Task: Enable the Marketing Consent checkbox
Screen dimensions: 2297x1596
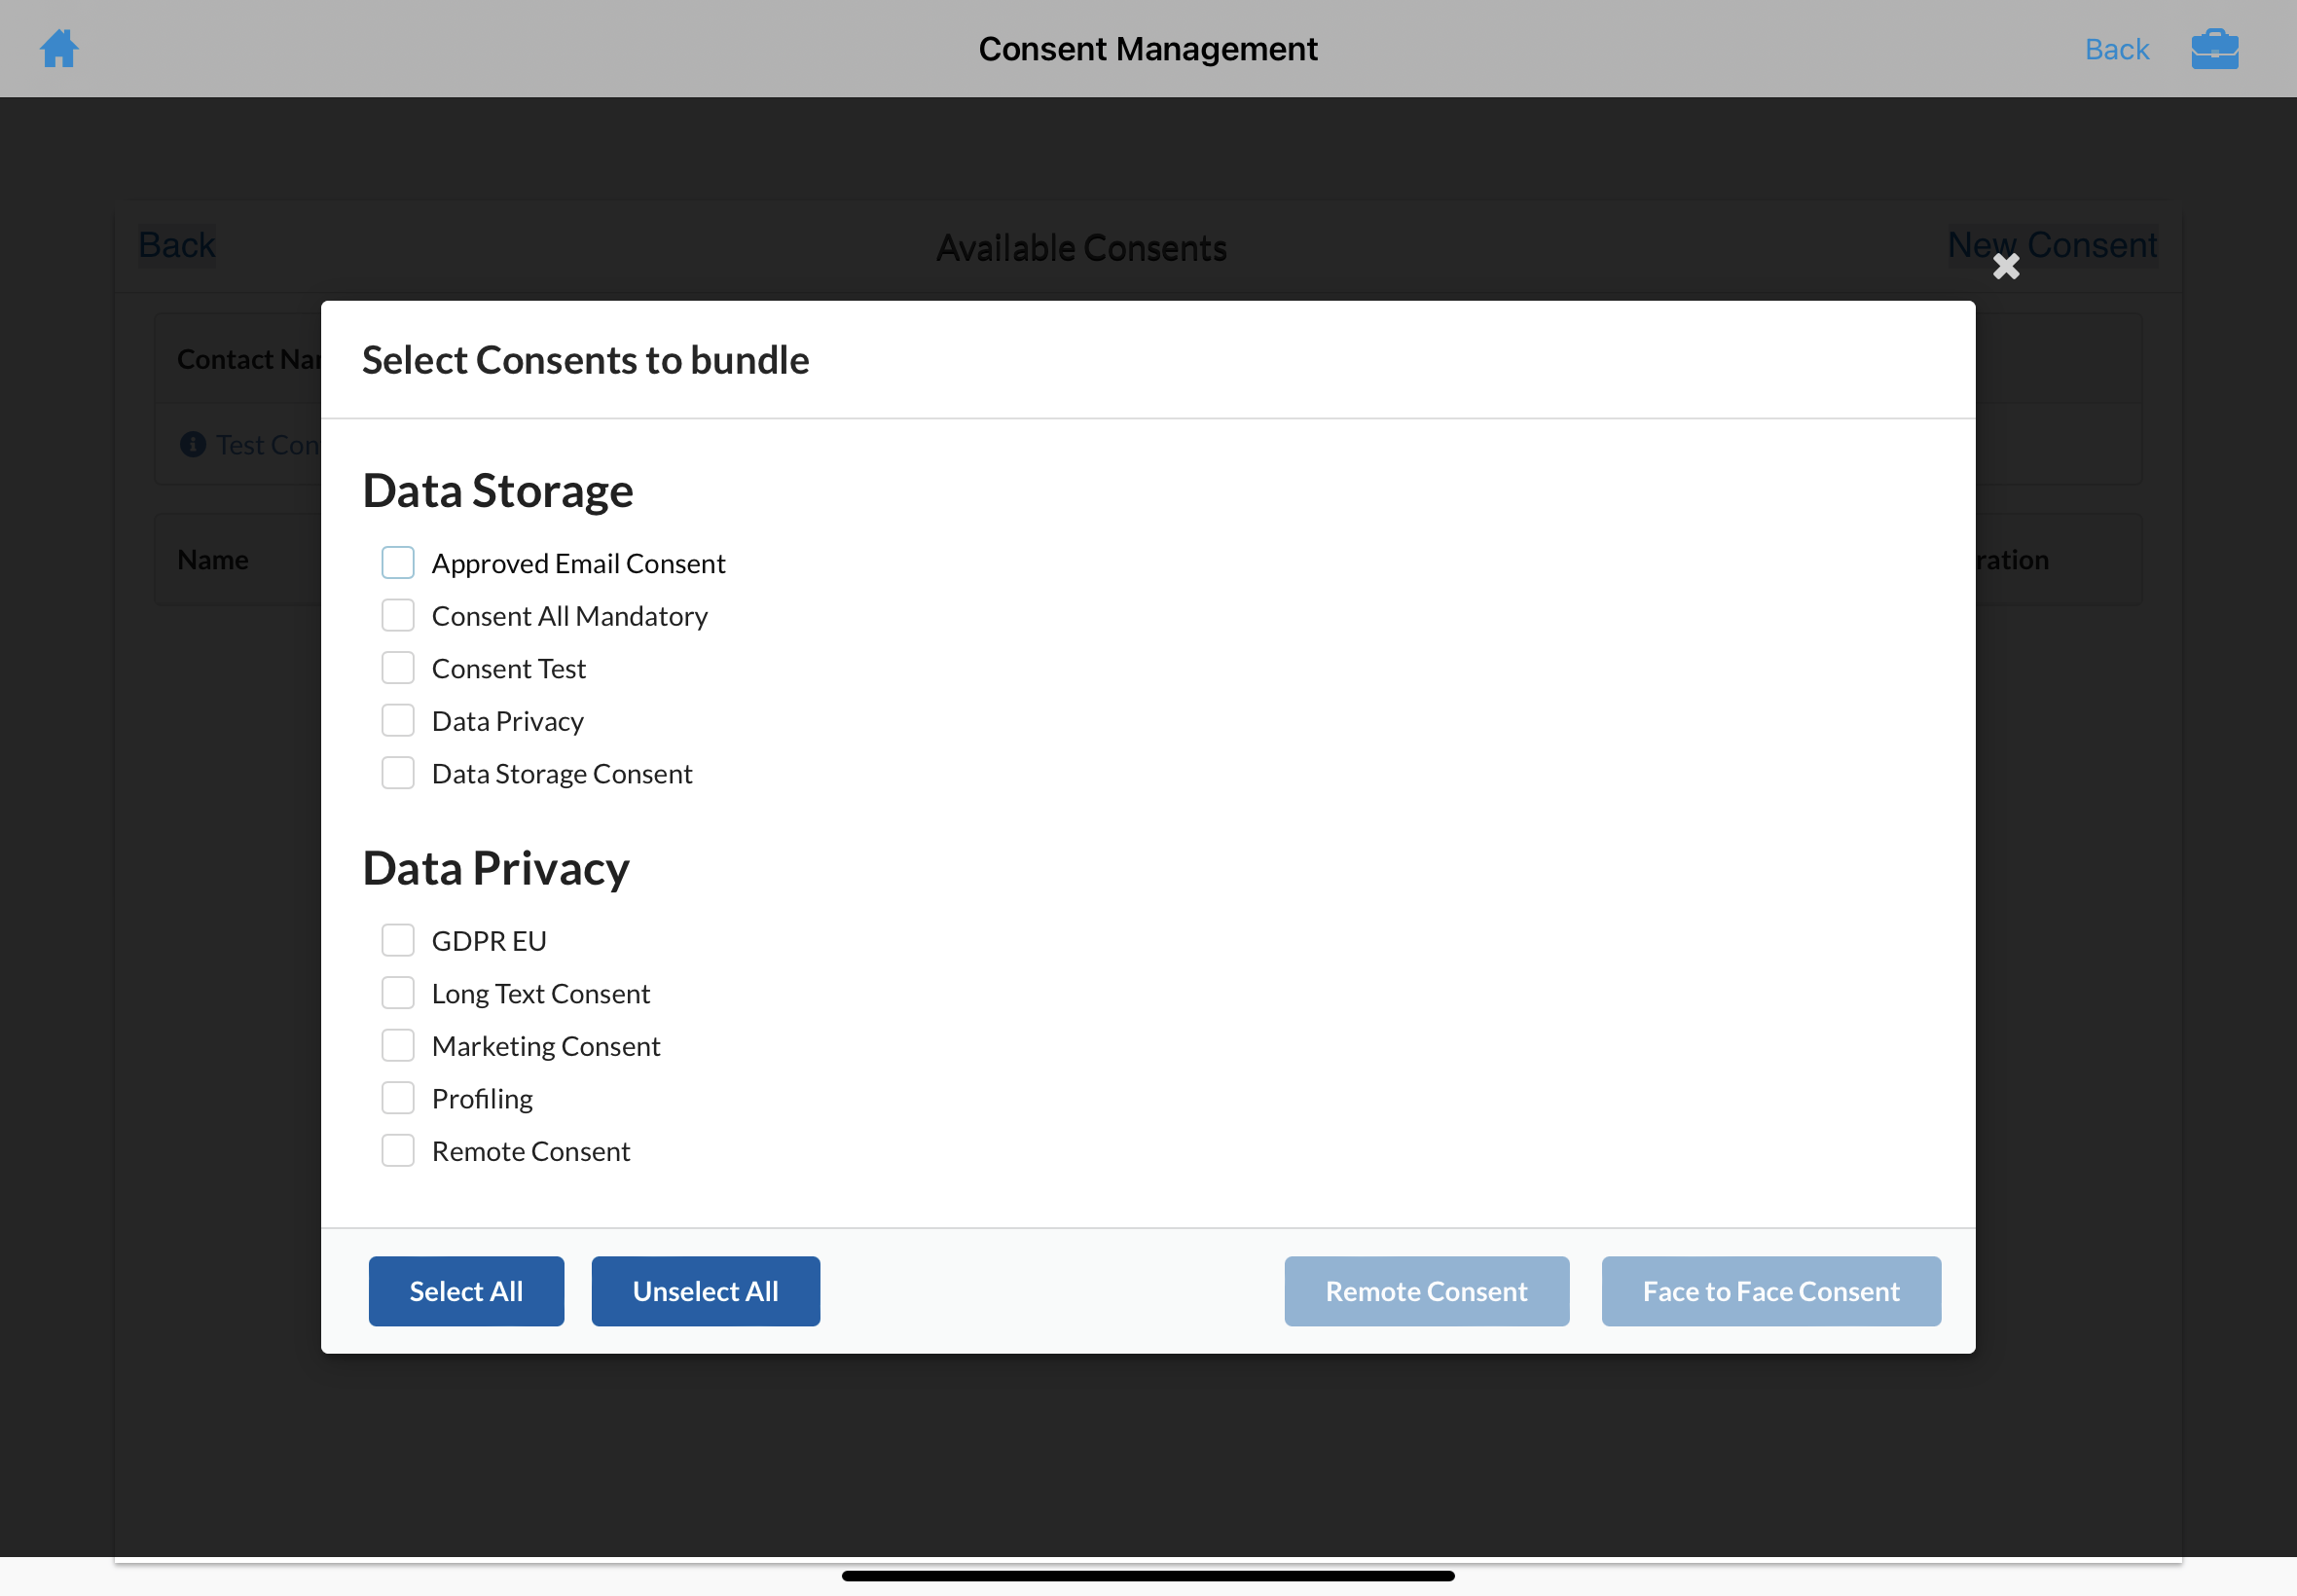Action: click(398, 1046)
